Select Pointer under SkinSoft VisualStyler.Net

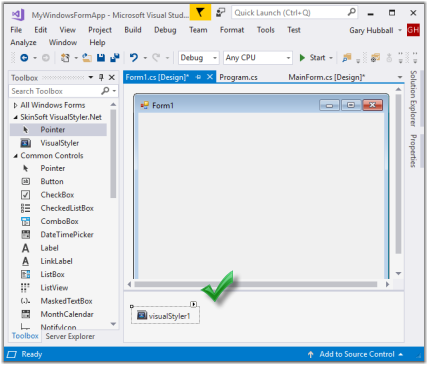(x=58, y=130)
